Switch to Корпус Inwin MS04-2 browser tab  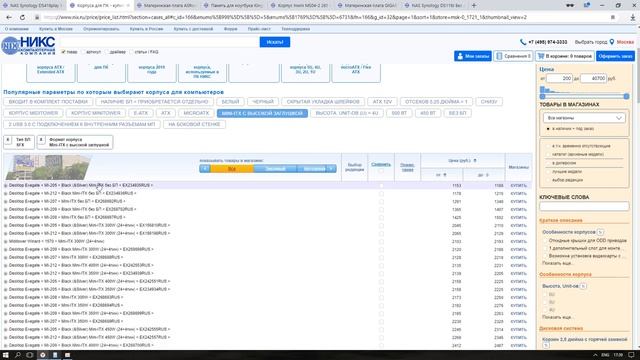(x=302, y=6)
